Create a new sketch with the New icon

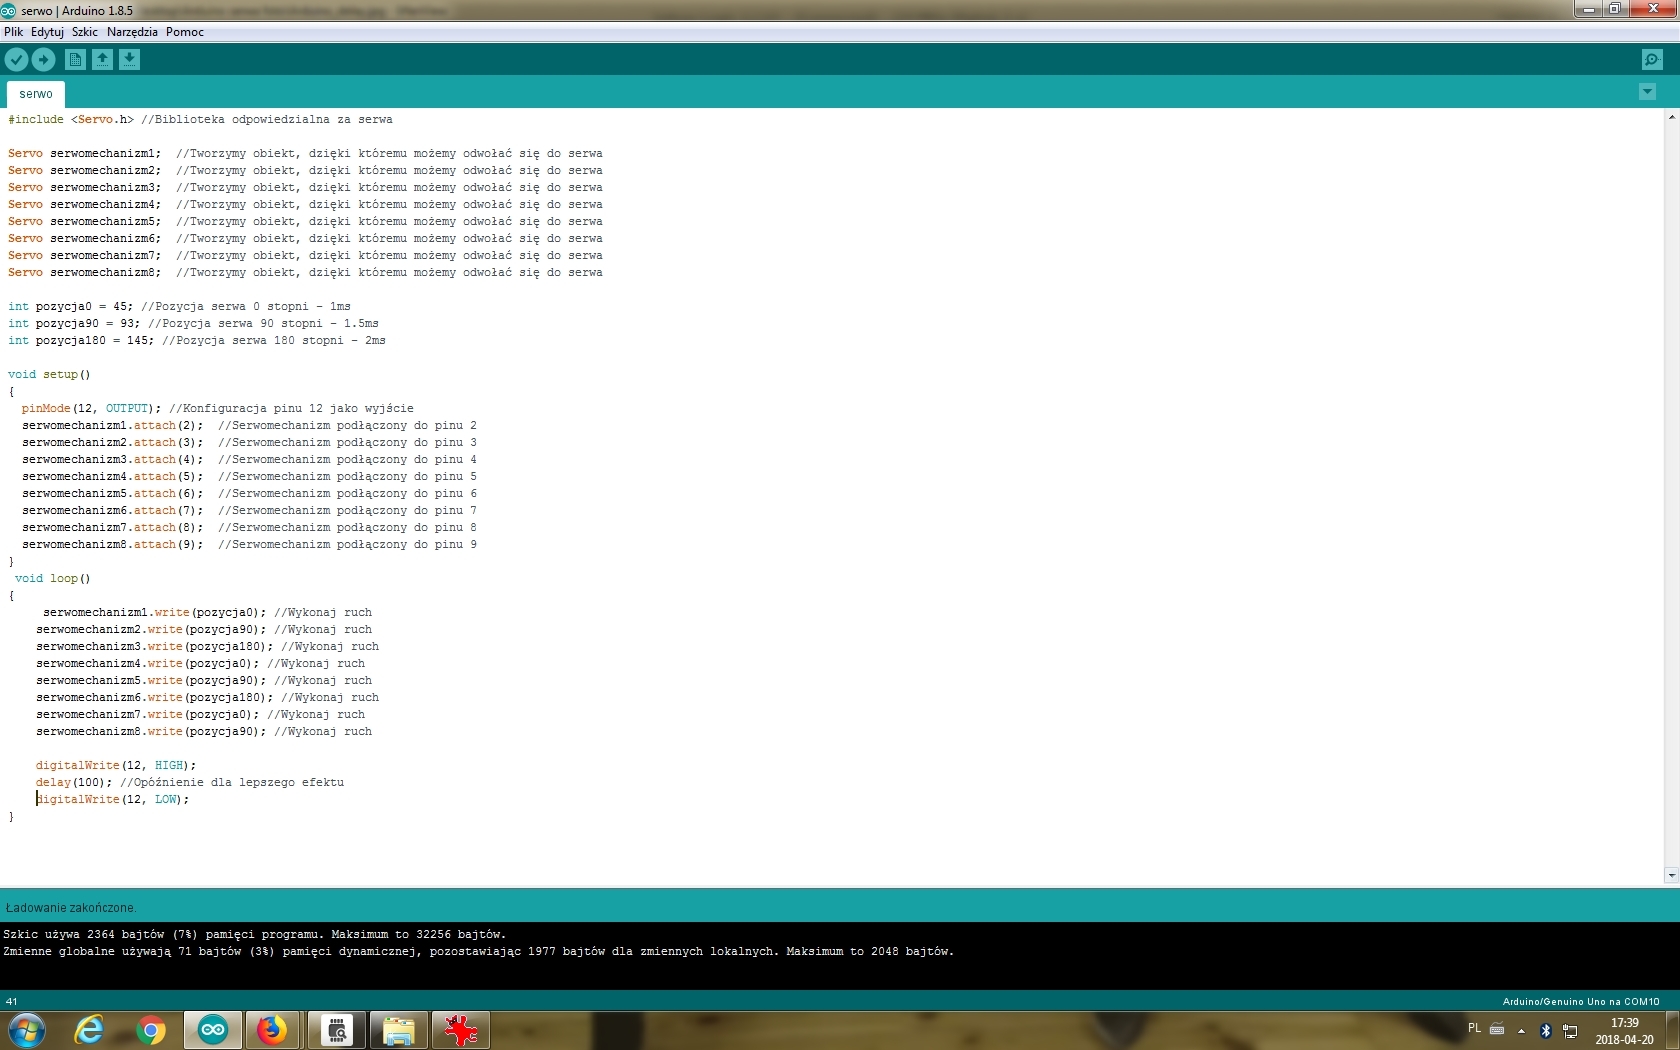[x=75, y=60]
